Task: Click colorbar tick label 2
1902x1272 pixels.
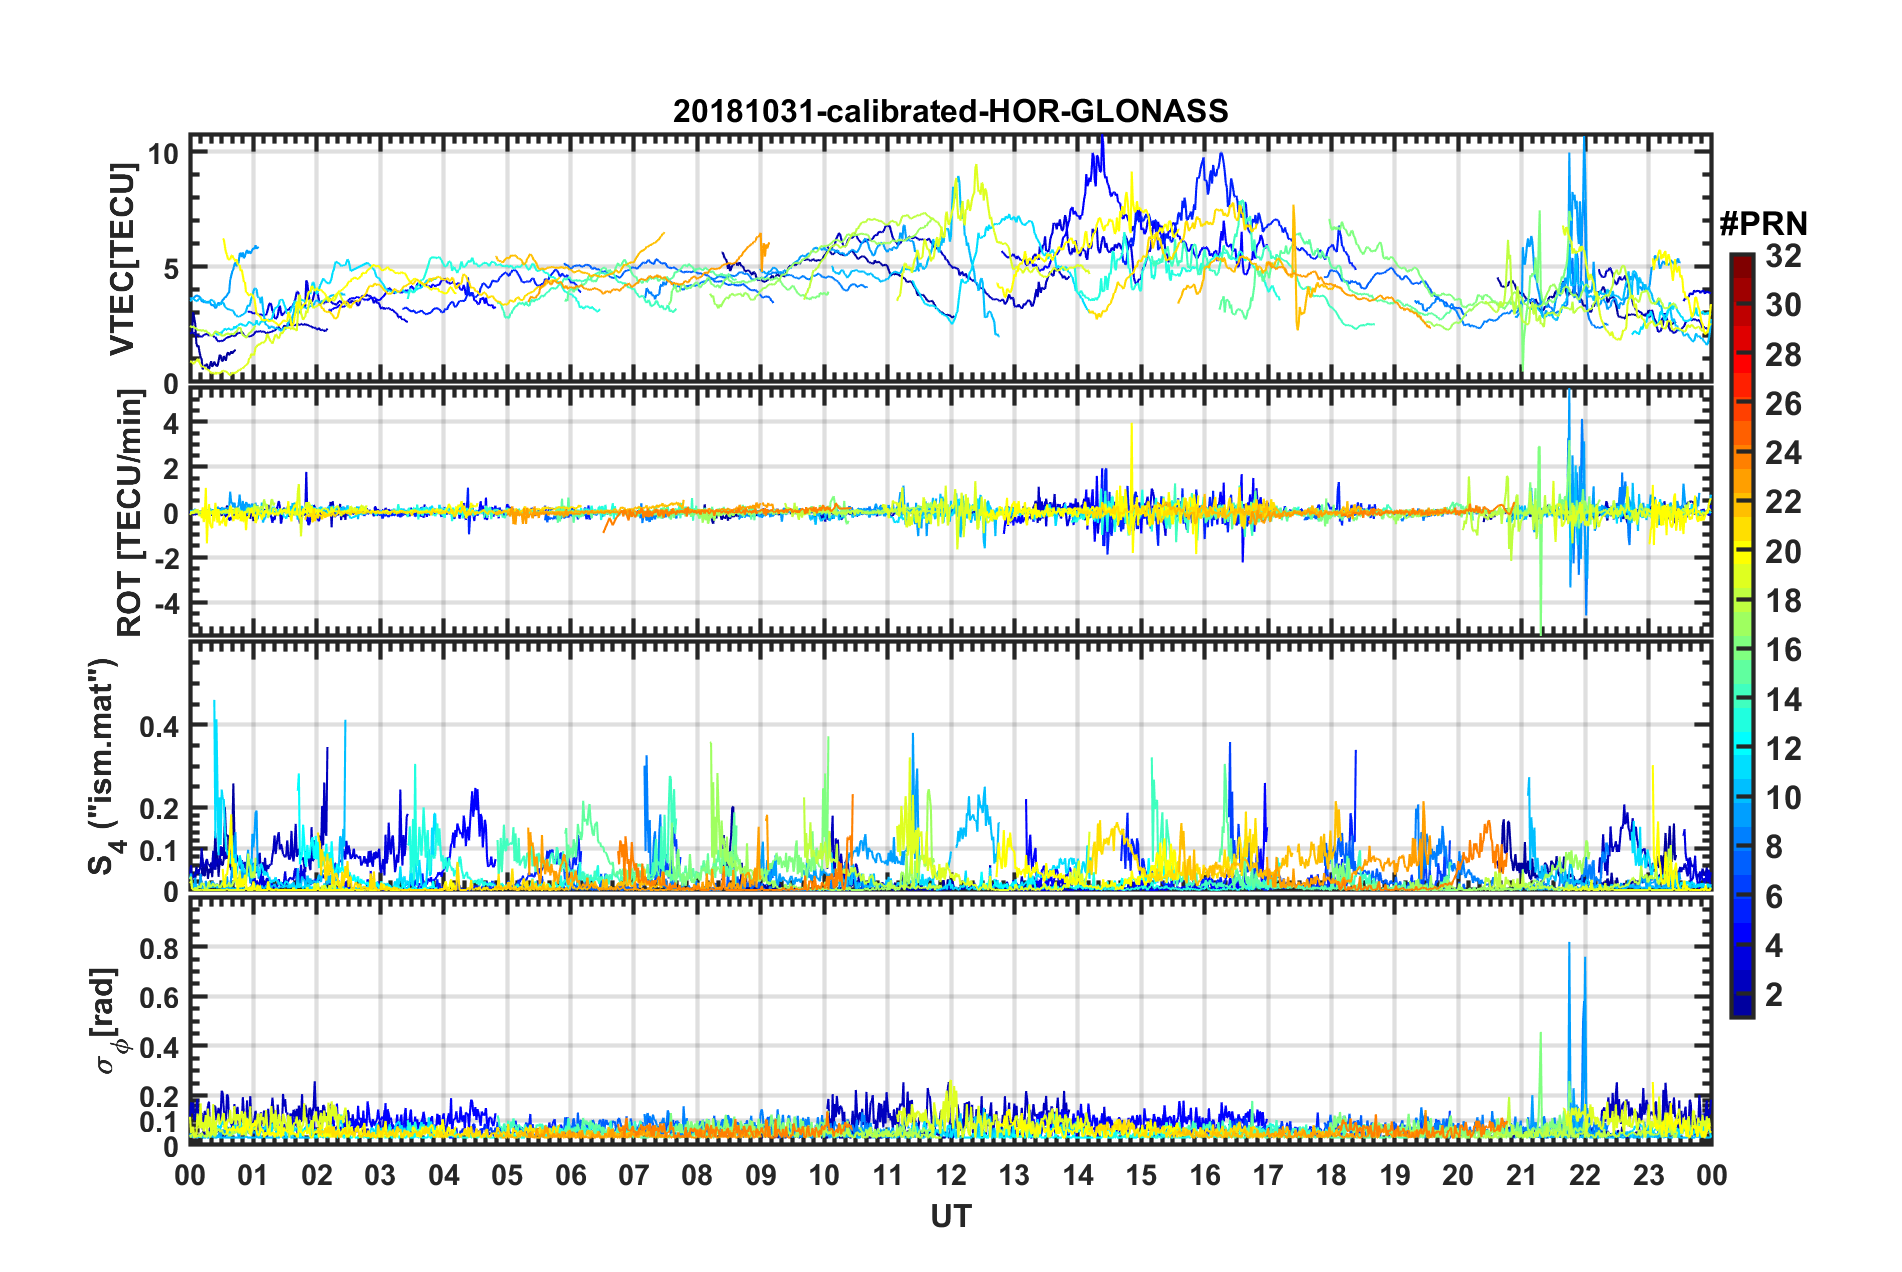Action: [x=1774, y=995]
